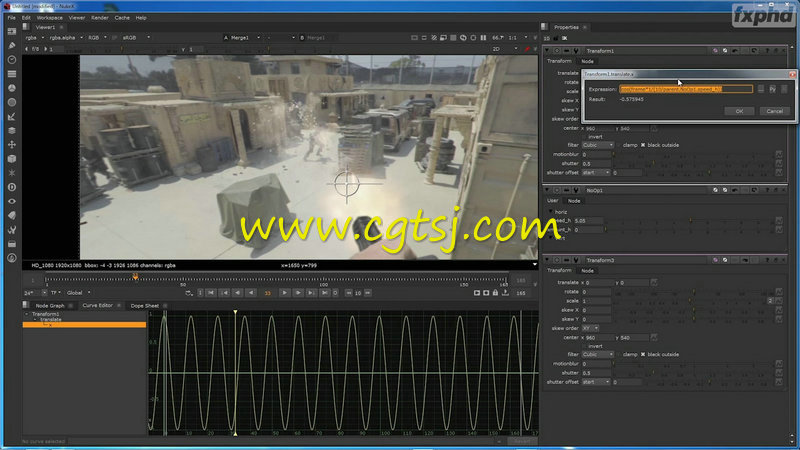Switch to the Node Graph tab
Screen dimensions: 800x450
point(50,306)
